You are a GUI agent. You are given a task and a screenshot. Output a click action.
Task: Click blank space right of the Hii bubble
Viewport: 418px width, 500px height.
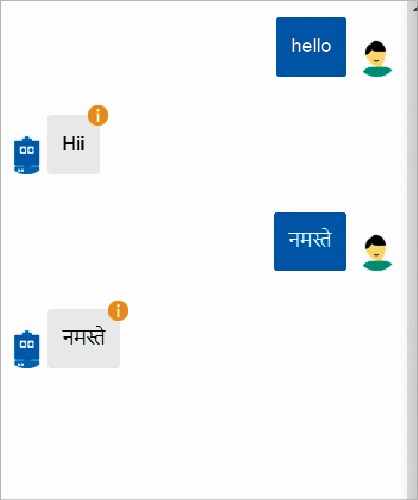253,144
